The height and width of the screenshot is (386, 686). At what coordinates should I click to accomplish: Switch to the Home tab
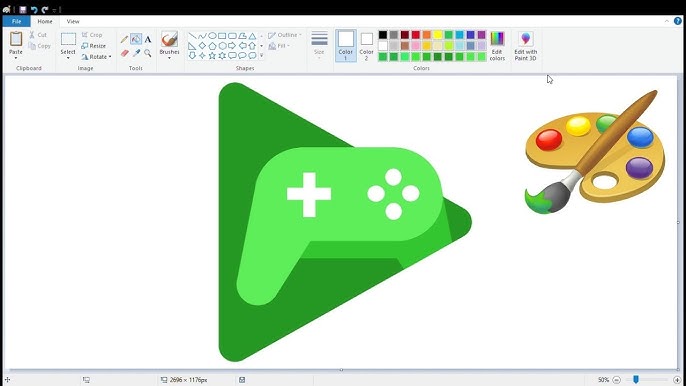(45, 21)
